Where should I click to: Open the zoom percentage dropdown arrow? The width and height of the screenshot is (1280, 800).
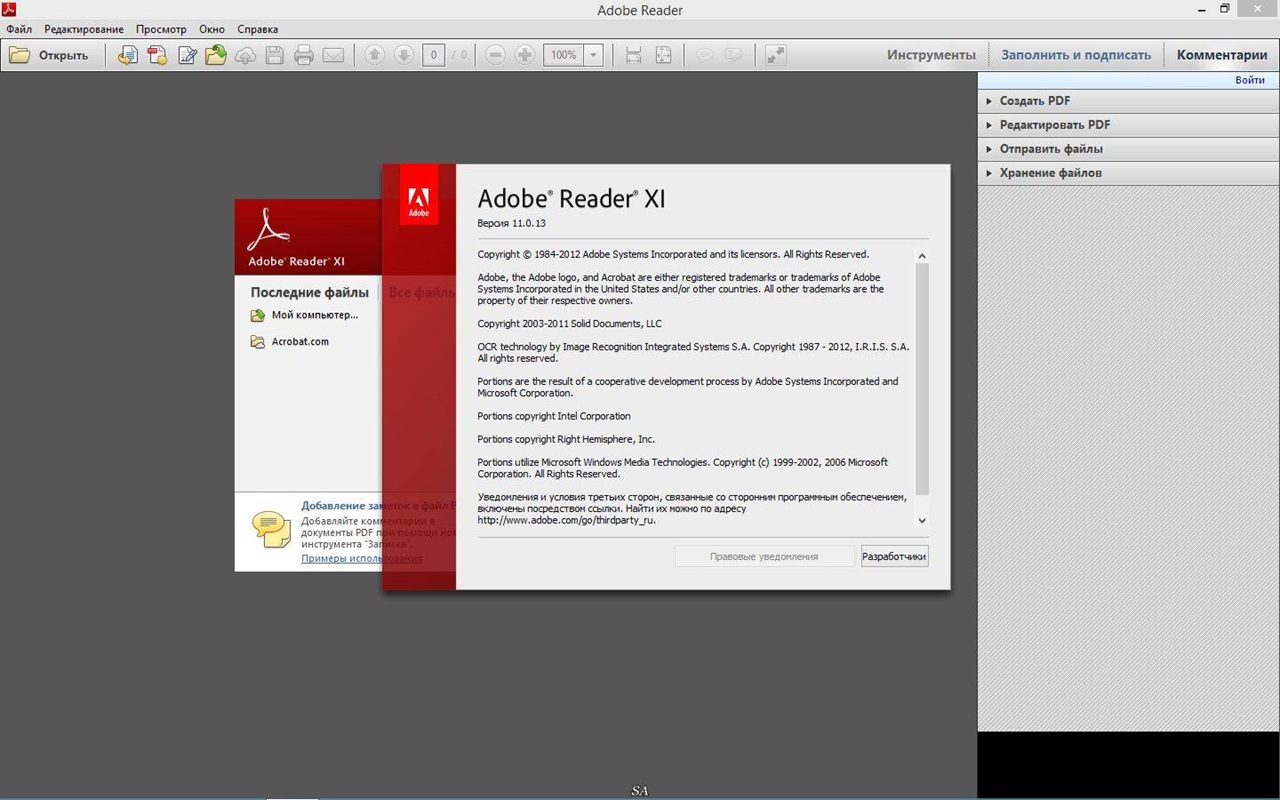coord(593,56)
